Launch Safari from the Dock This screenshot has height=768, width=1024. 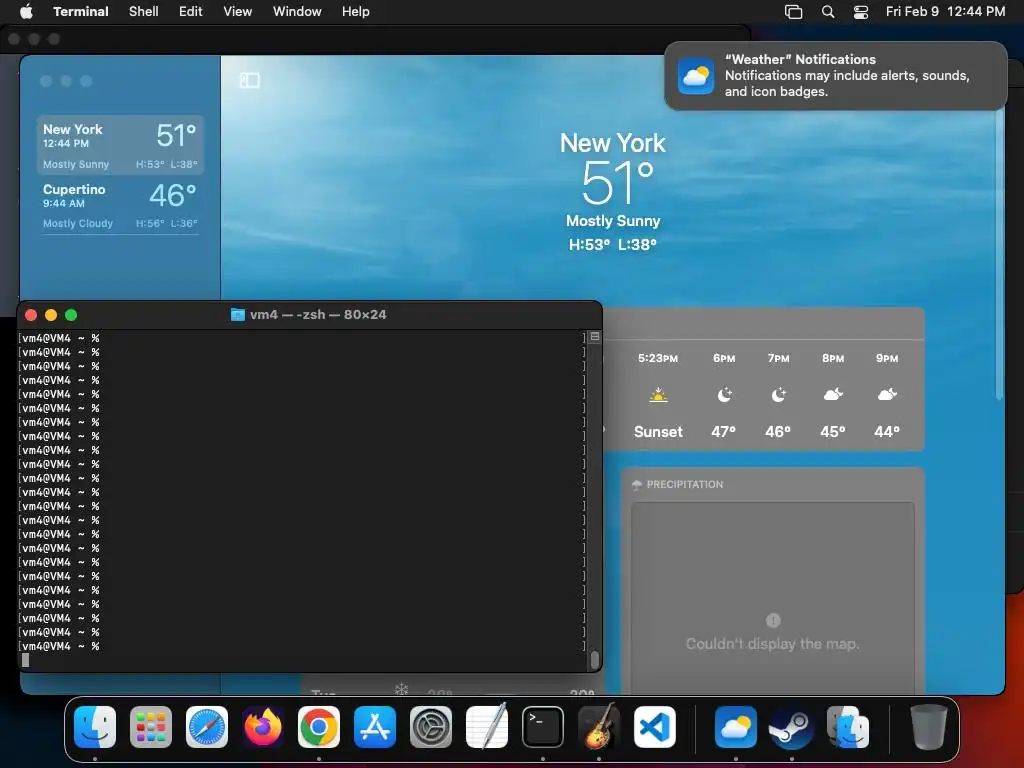(207, 727)
